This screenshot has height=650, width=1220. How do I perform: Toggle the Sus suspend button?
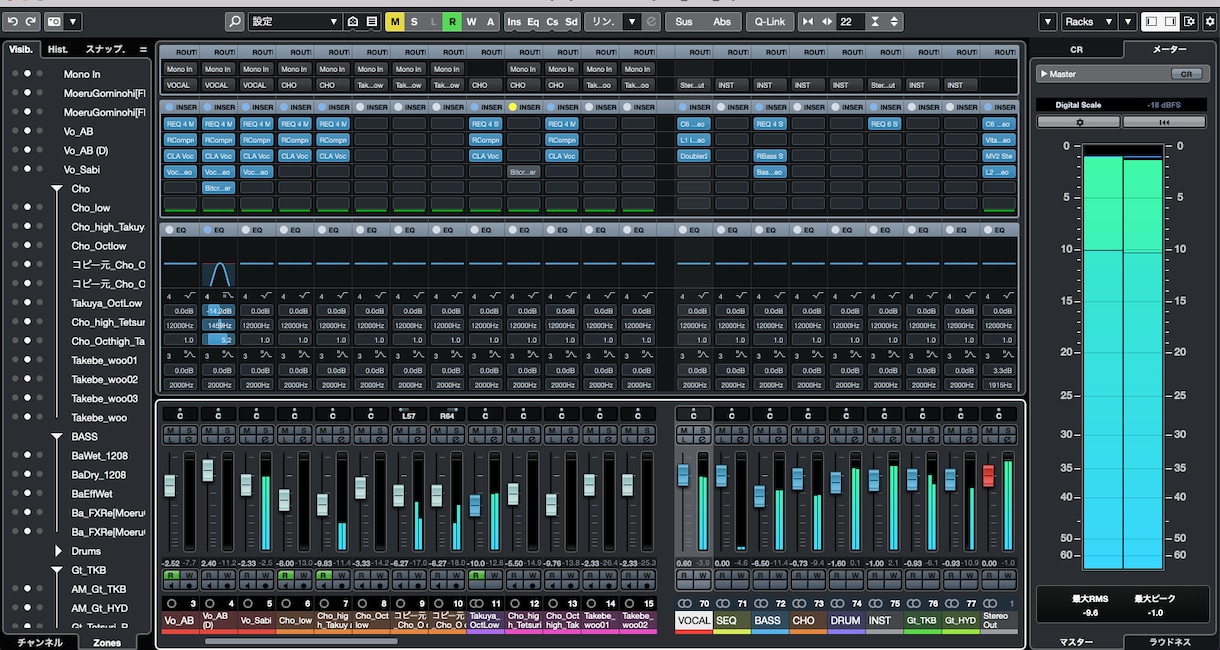pyautogui.click(x=683, y=21)
